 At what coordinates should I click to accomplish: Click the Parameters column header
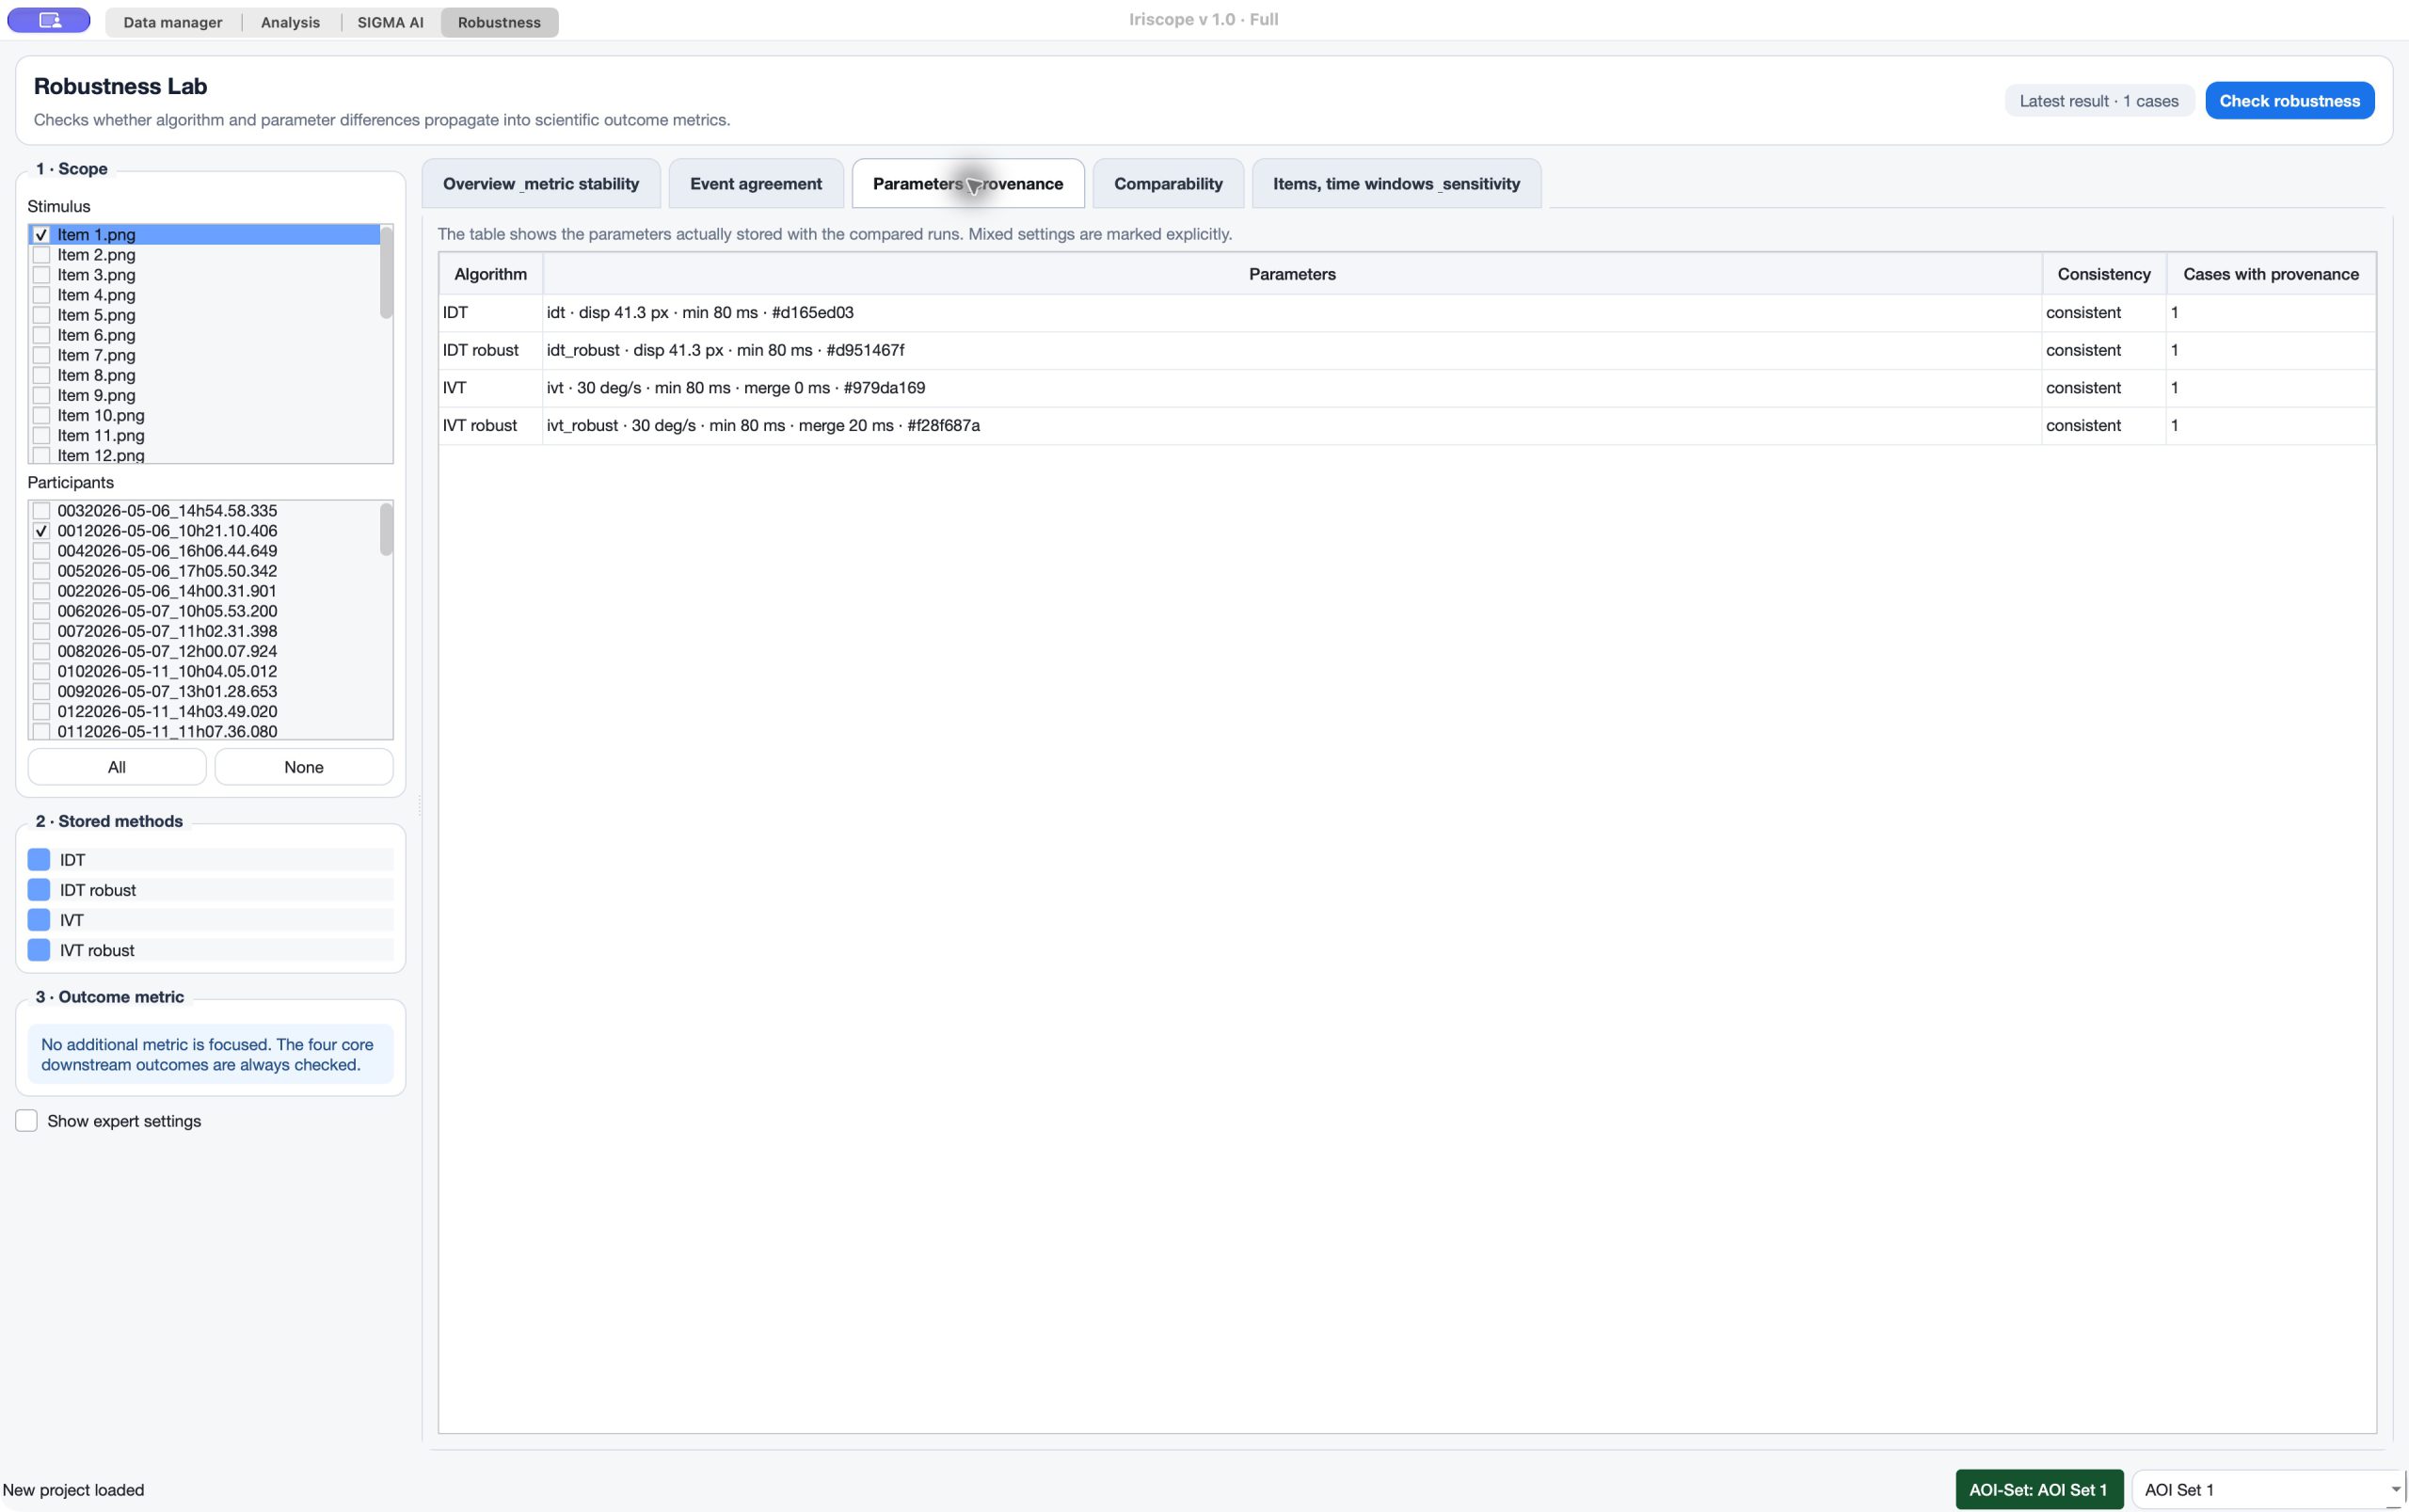[x=1291, y=274]
